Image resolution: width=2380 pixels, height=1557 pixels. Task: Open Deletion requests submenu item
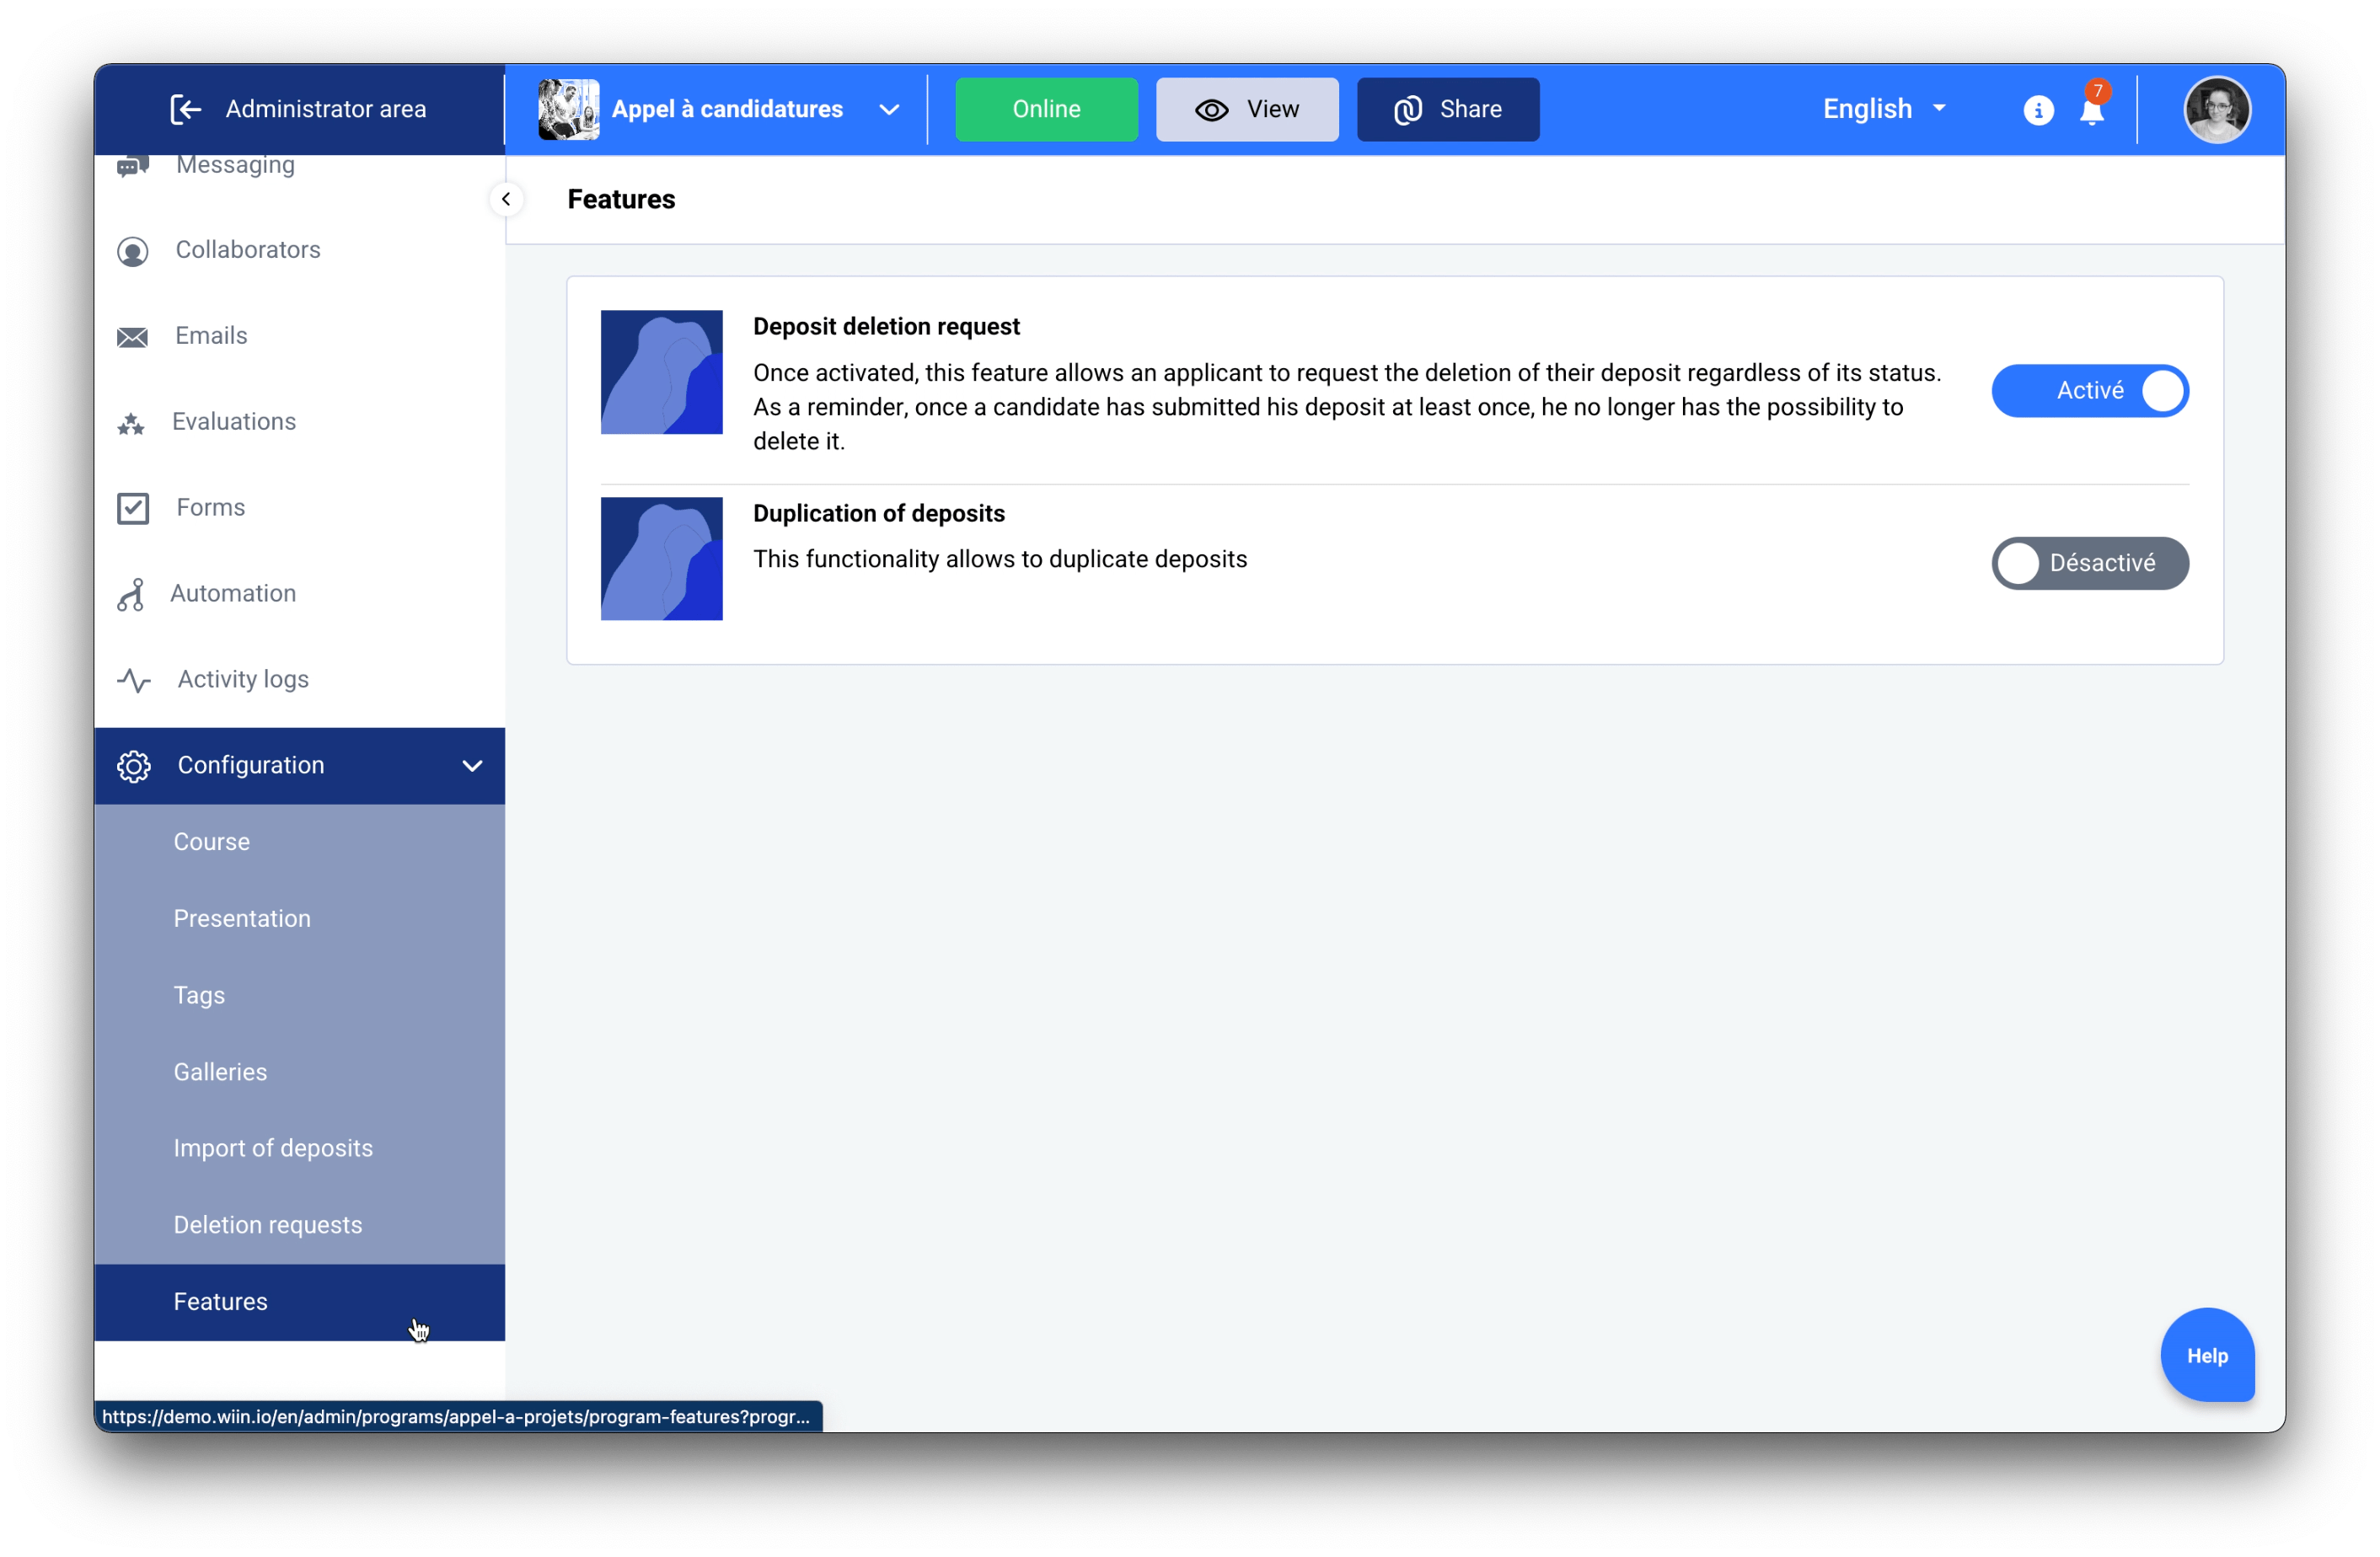(x=299, y=1225)
